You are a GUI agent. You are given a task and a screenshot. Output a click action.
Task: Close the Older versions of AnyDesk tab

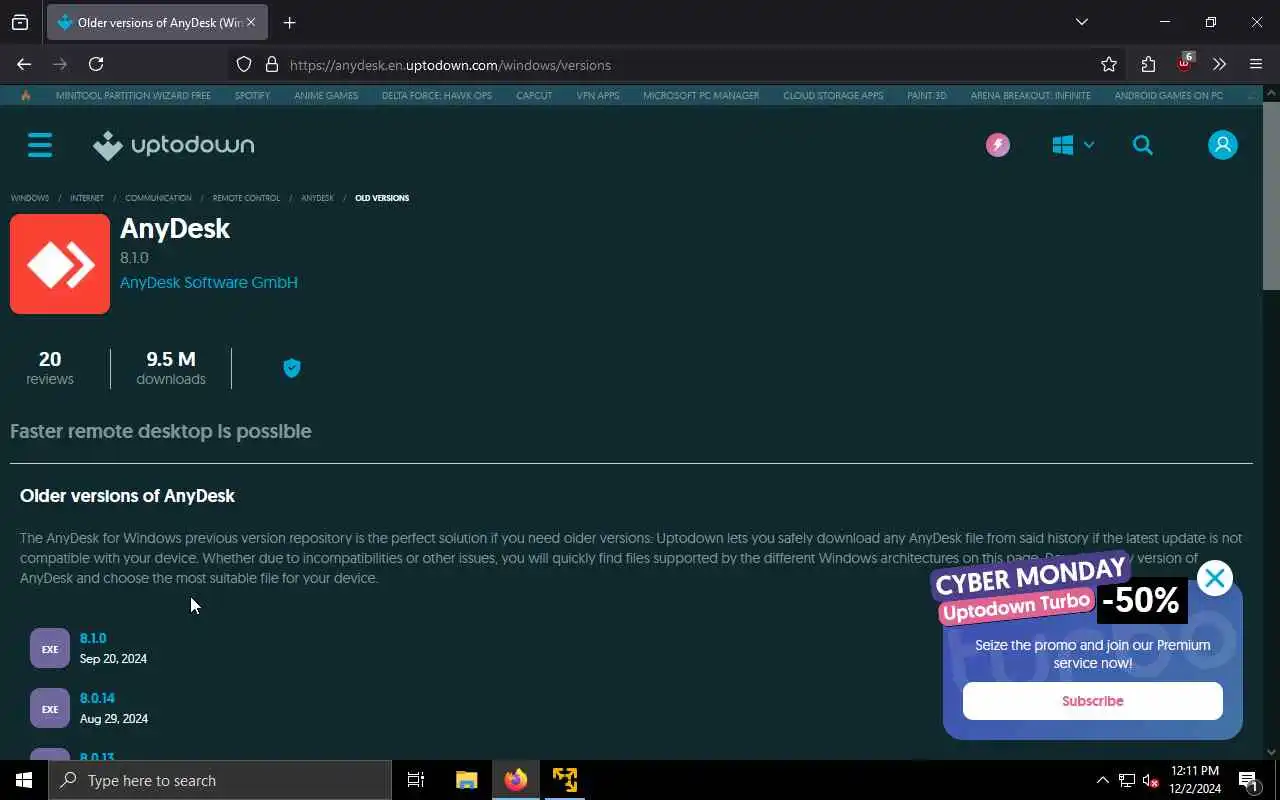pos(251,22)
